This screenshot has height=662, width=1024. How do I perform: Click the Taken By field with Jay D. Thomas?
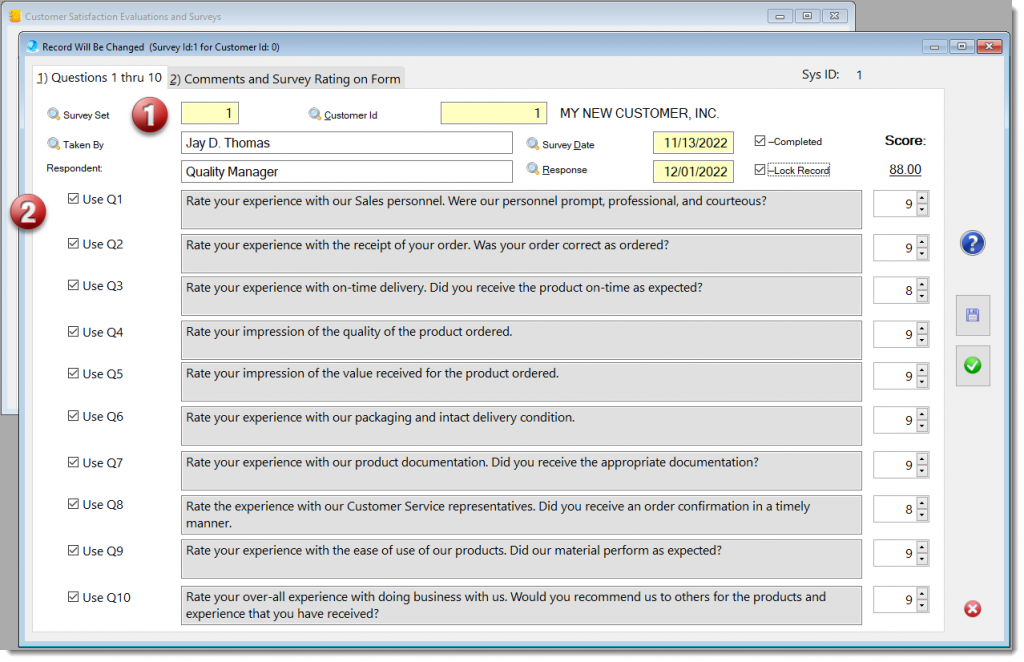point(347,143)
